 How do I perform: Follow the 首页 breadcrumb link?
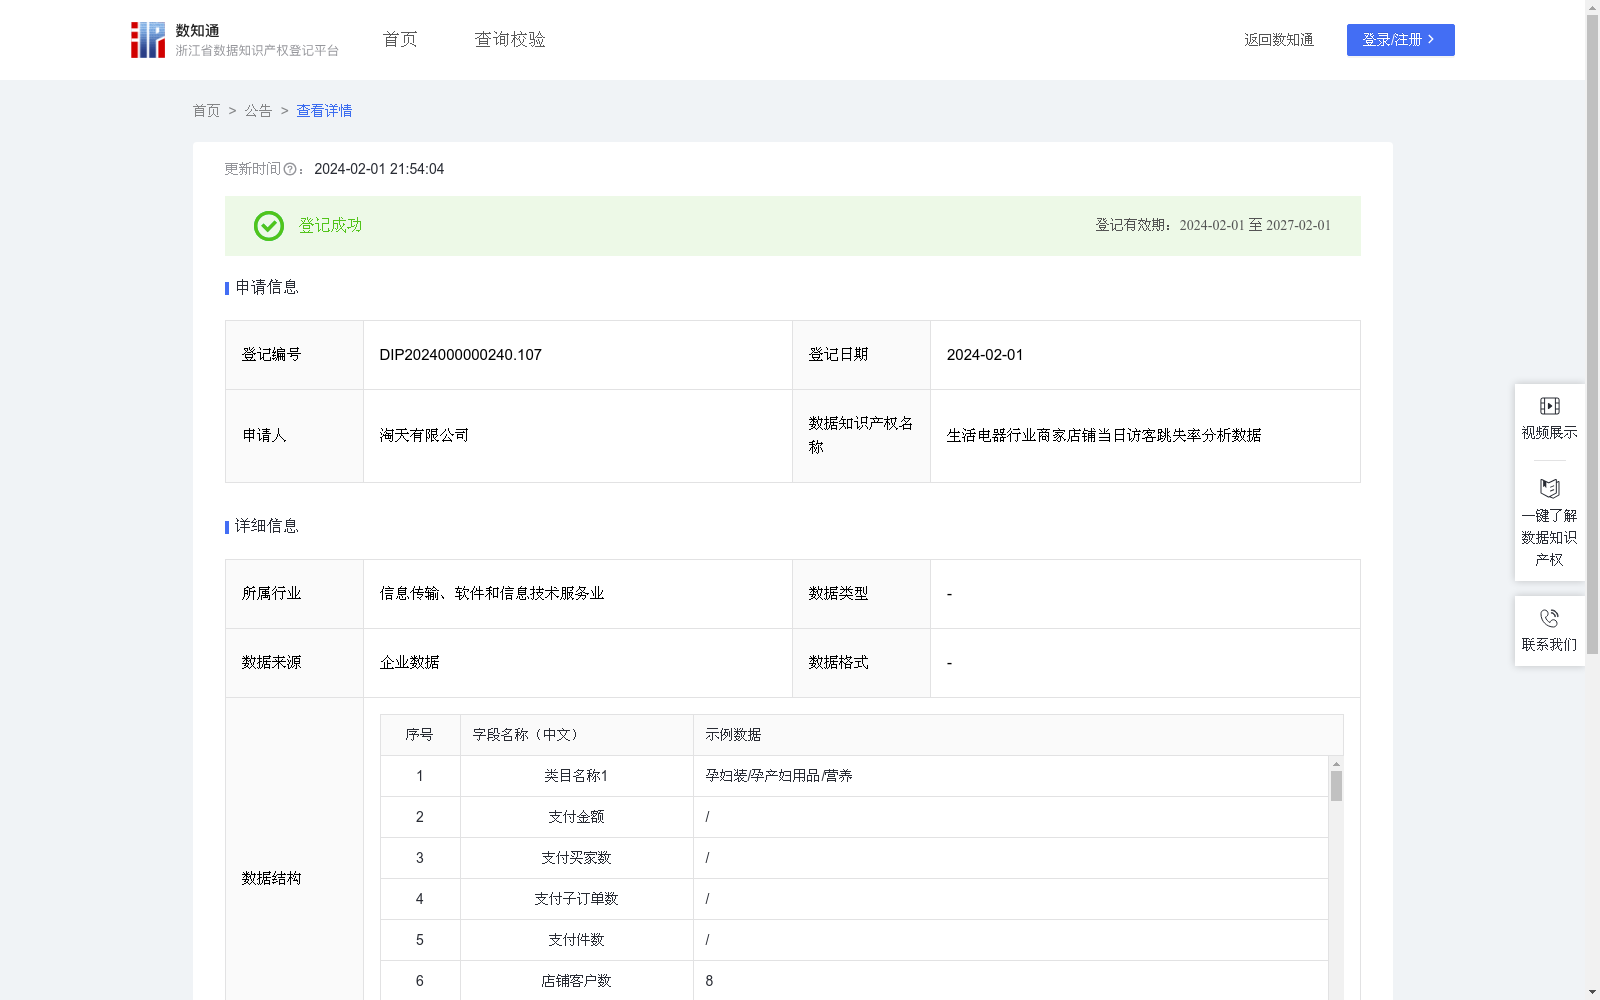(x=206, y=110)
